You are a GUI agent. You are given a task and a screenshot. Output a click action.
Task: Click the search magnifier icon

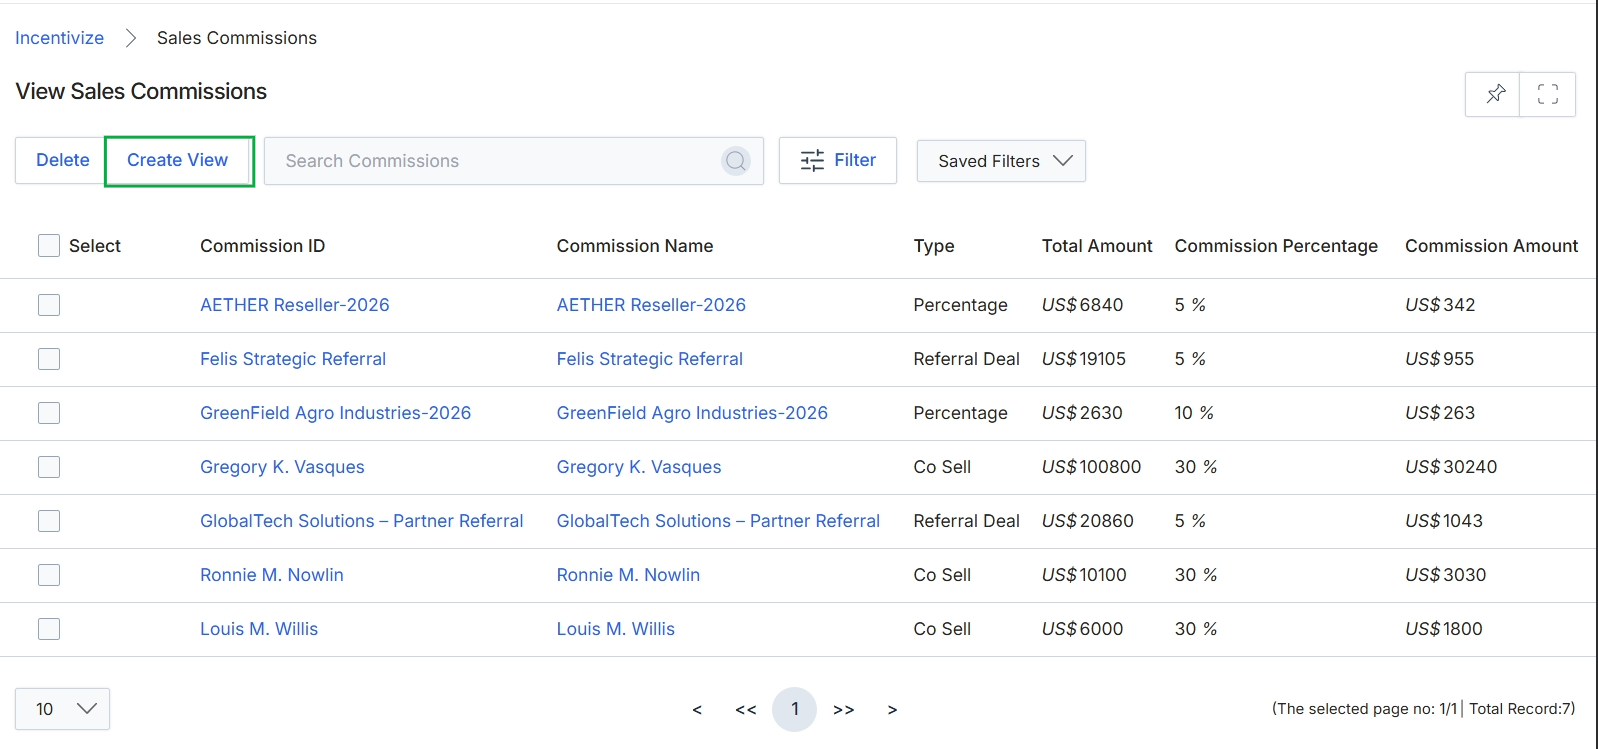tap(735, 161)
